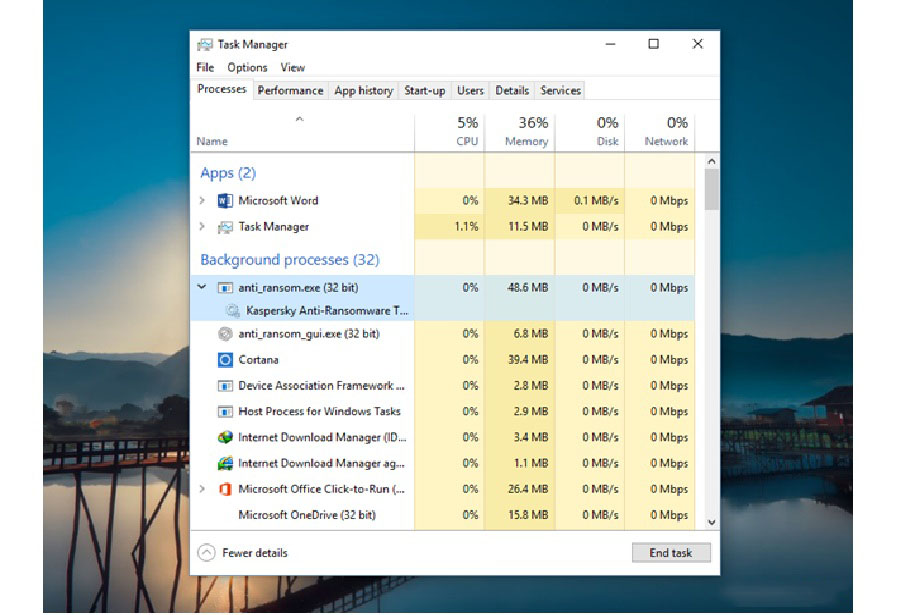Minimize the Task Manager window
Image resolution: width=914 pixels, height=615 pixels.
[610, 44]
